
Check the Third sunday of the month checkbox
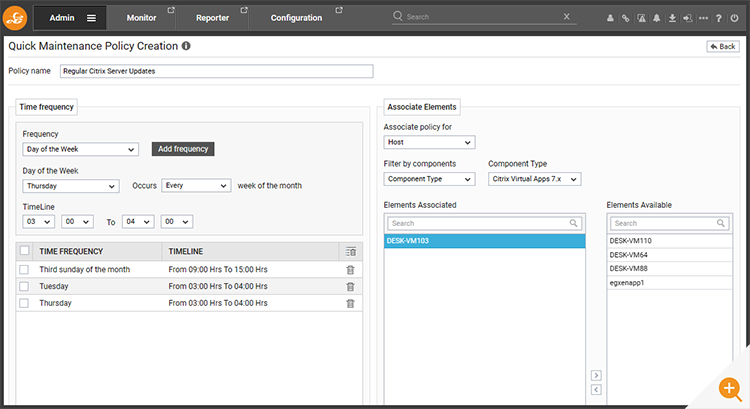pos(24,270)
